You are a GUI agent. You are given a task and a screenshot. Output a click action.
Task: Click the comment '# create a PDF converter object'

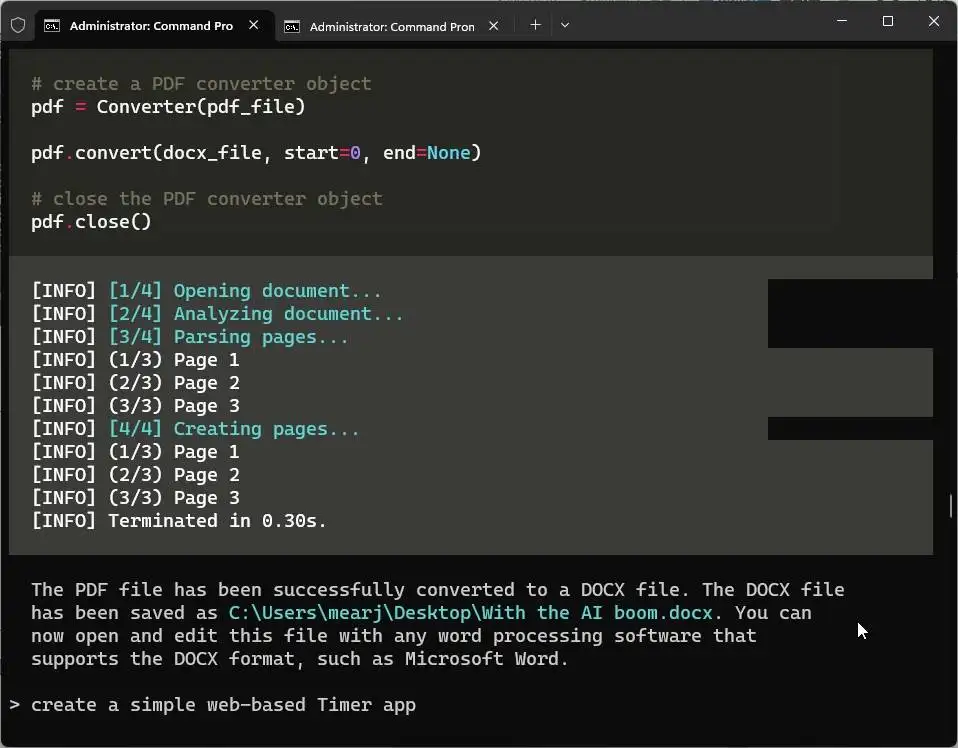(x=201, y=84)
